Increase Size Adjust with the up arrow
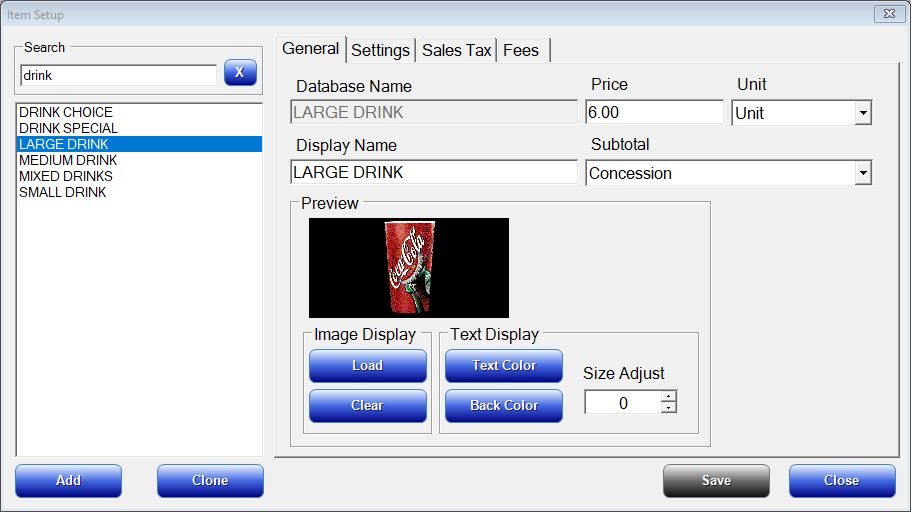Screen dimensions: 911x512 669,396
